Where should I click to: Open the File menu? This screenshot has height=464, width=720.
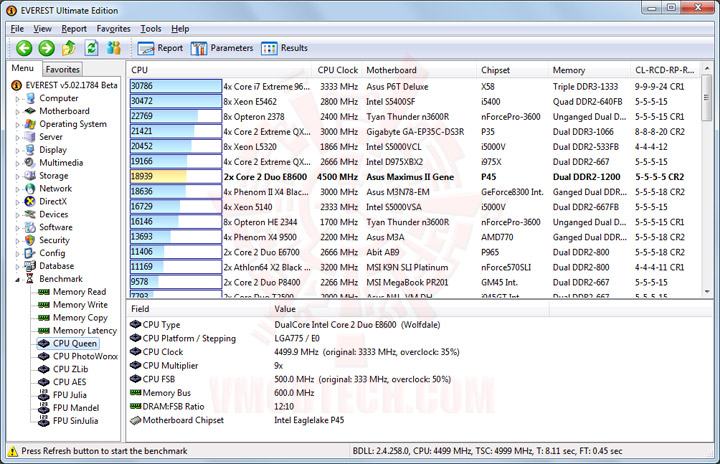(x=17, y=28)
